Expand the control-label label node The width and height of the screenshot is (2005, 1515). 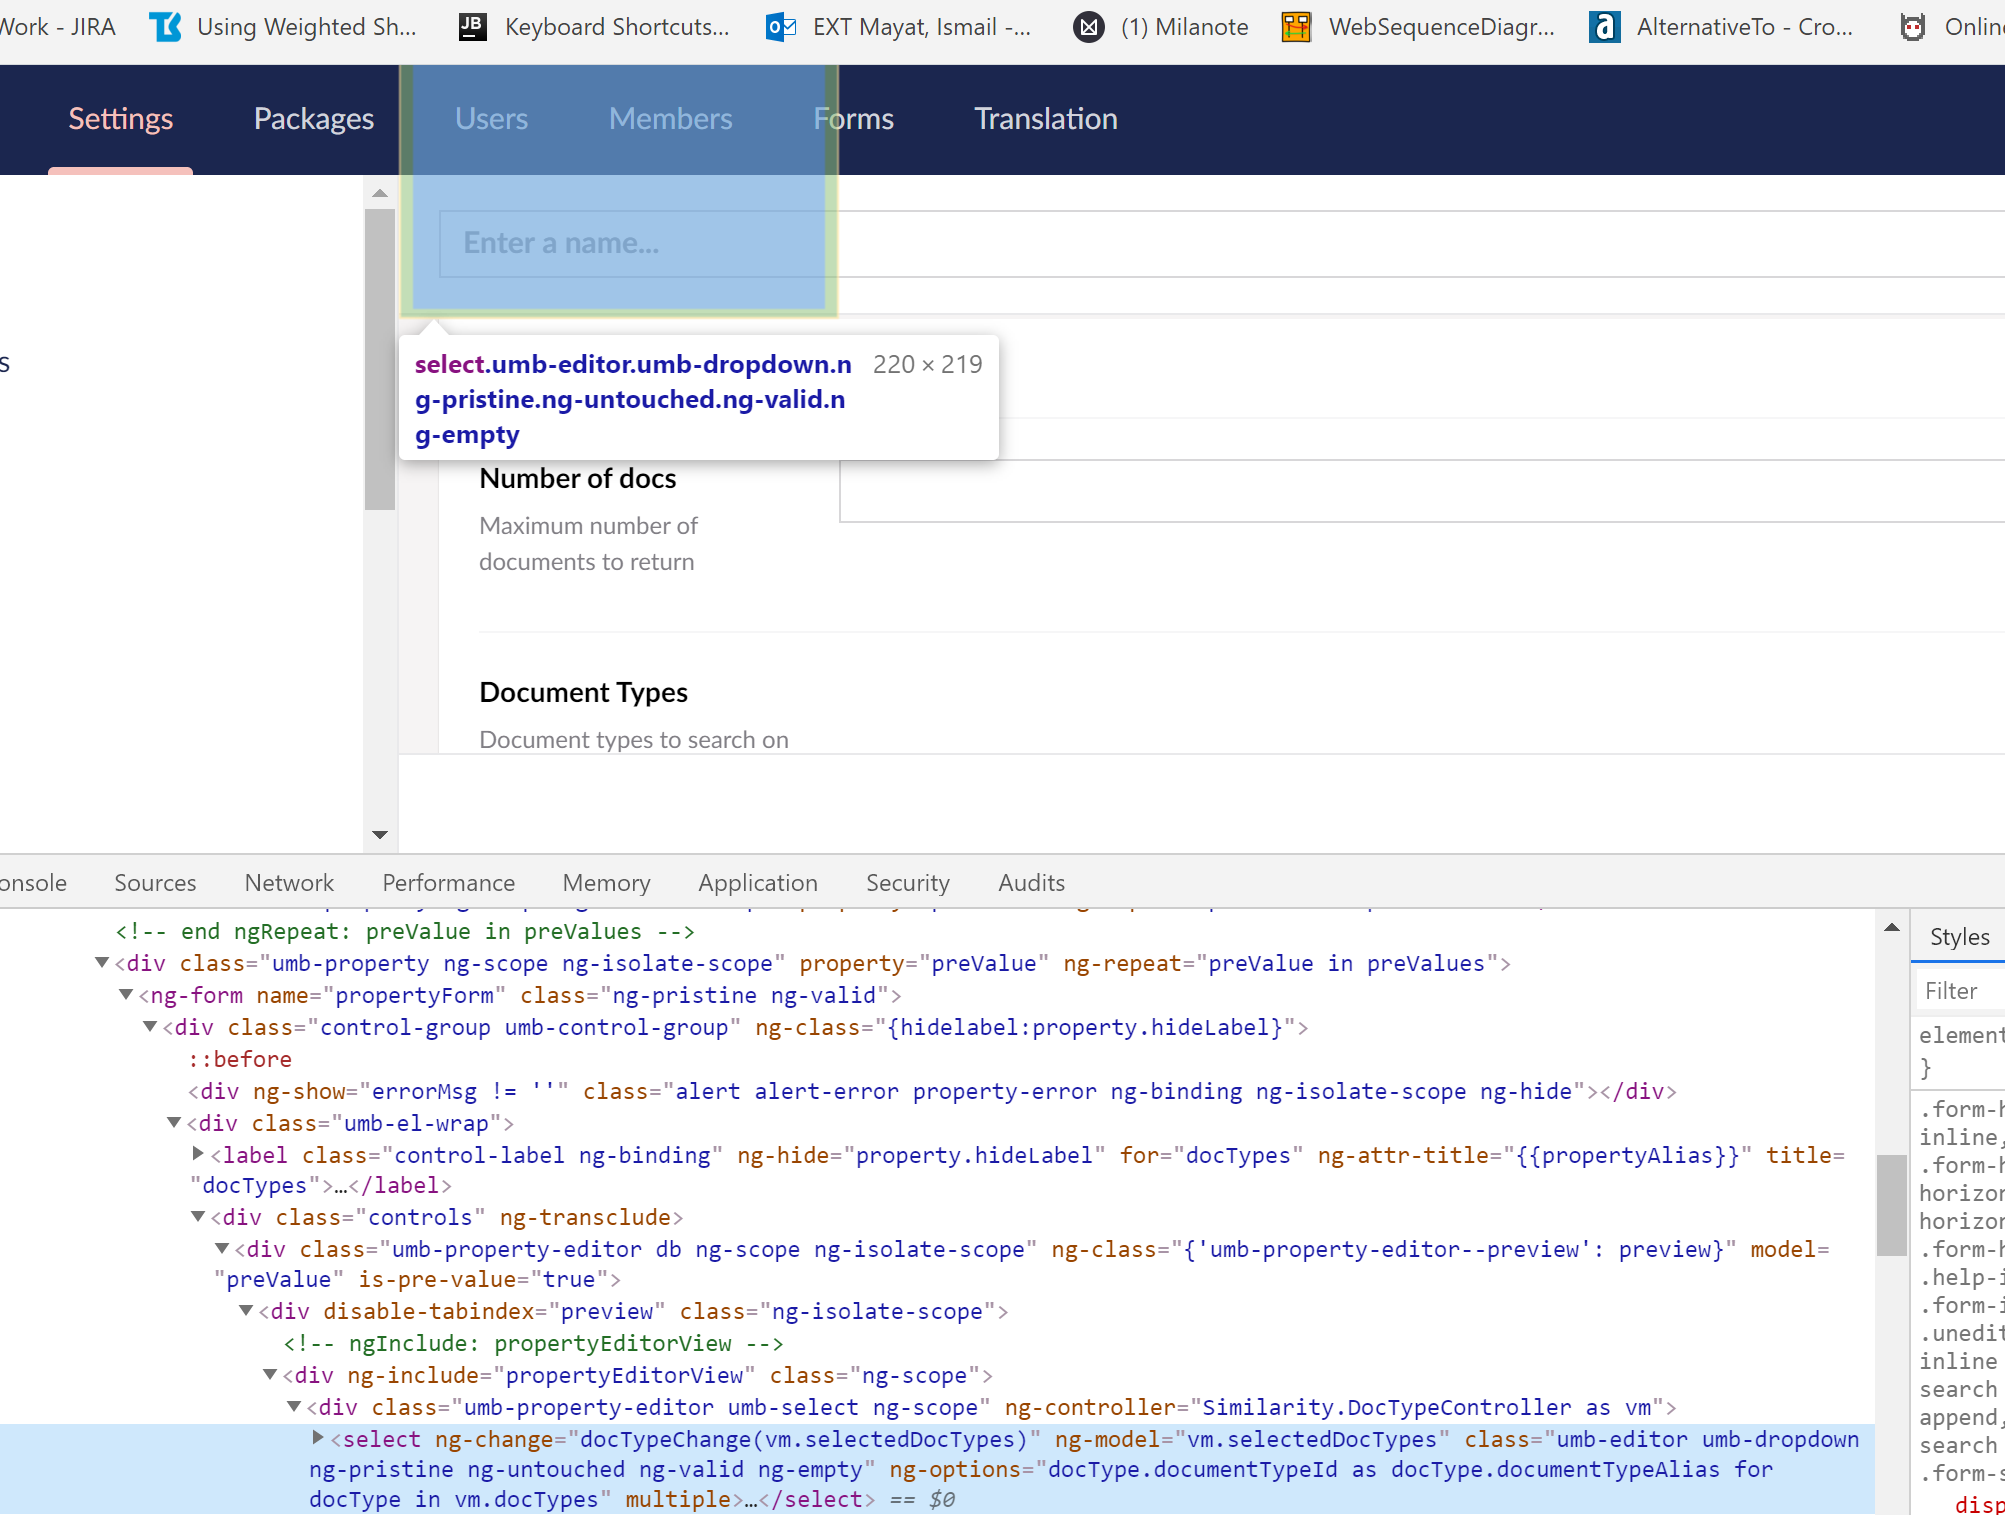click(x=198, y=1154)
